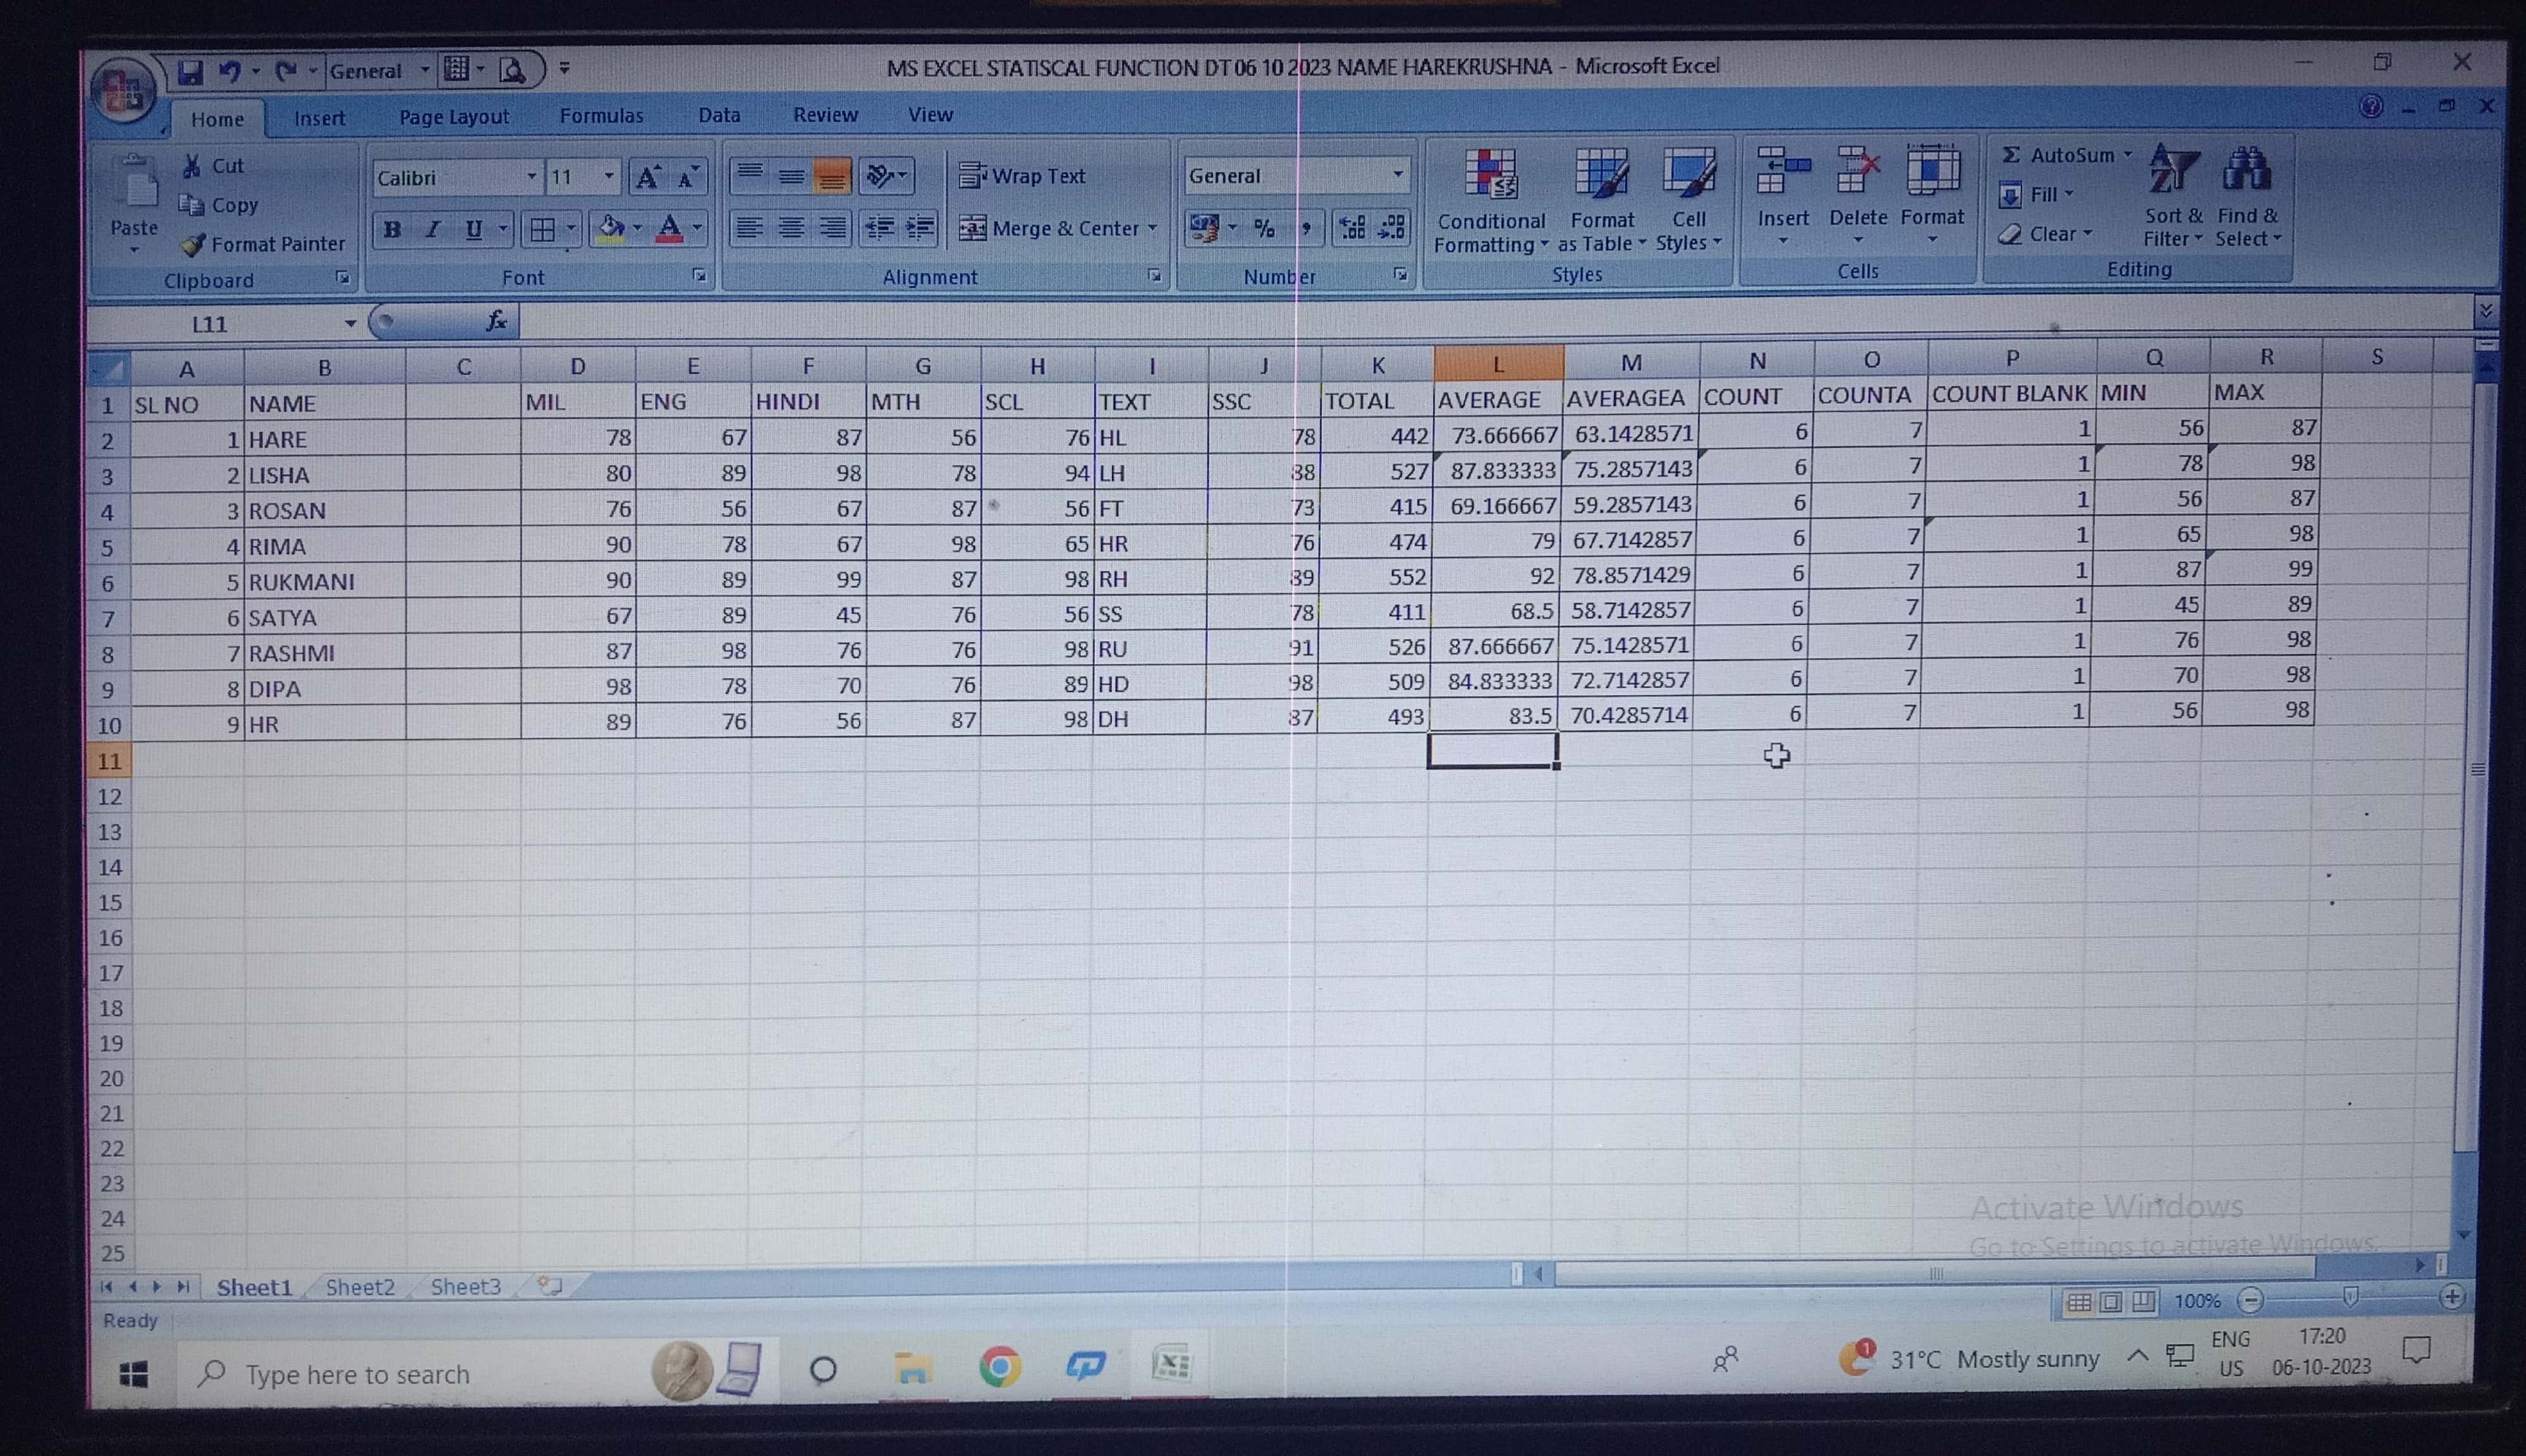Click the Sort & Filter icon

tap(2174, 170)
